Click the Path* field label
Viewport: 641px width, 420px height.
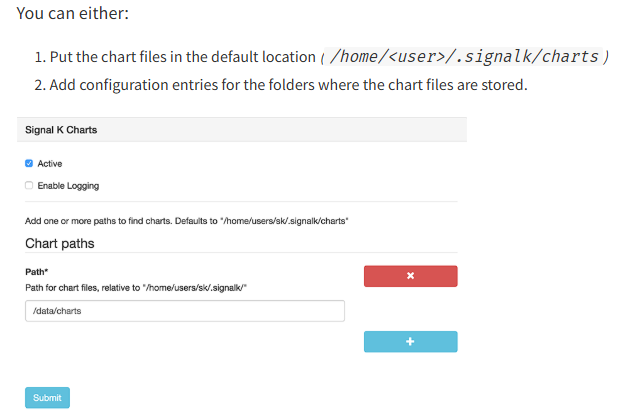38,271
